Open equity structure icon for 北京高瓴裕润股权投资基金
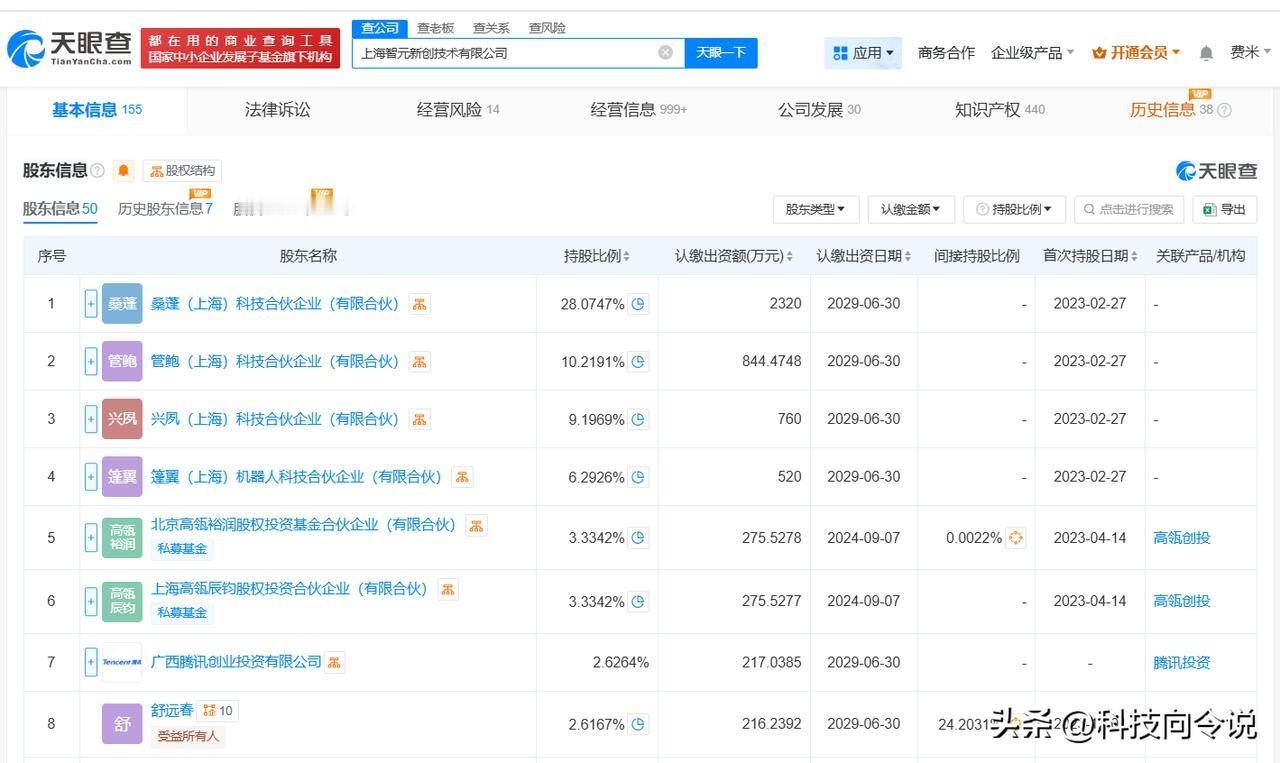Viewport: 1280px width, 763px height. (476, 525)
